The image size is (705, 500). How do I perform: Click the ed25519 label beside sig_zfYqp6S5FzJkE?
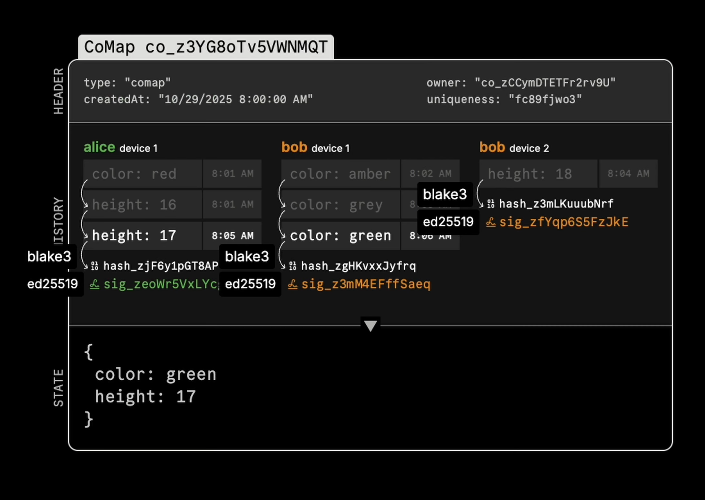pyautogui.click(x=448, y=222)
